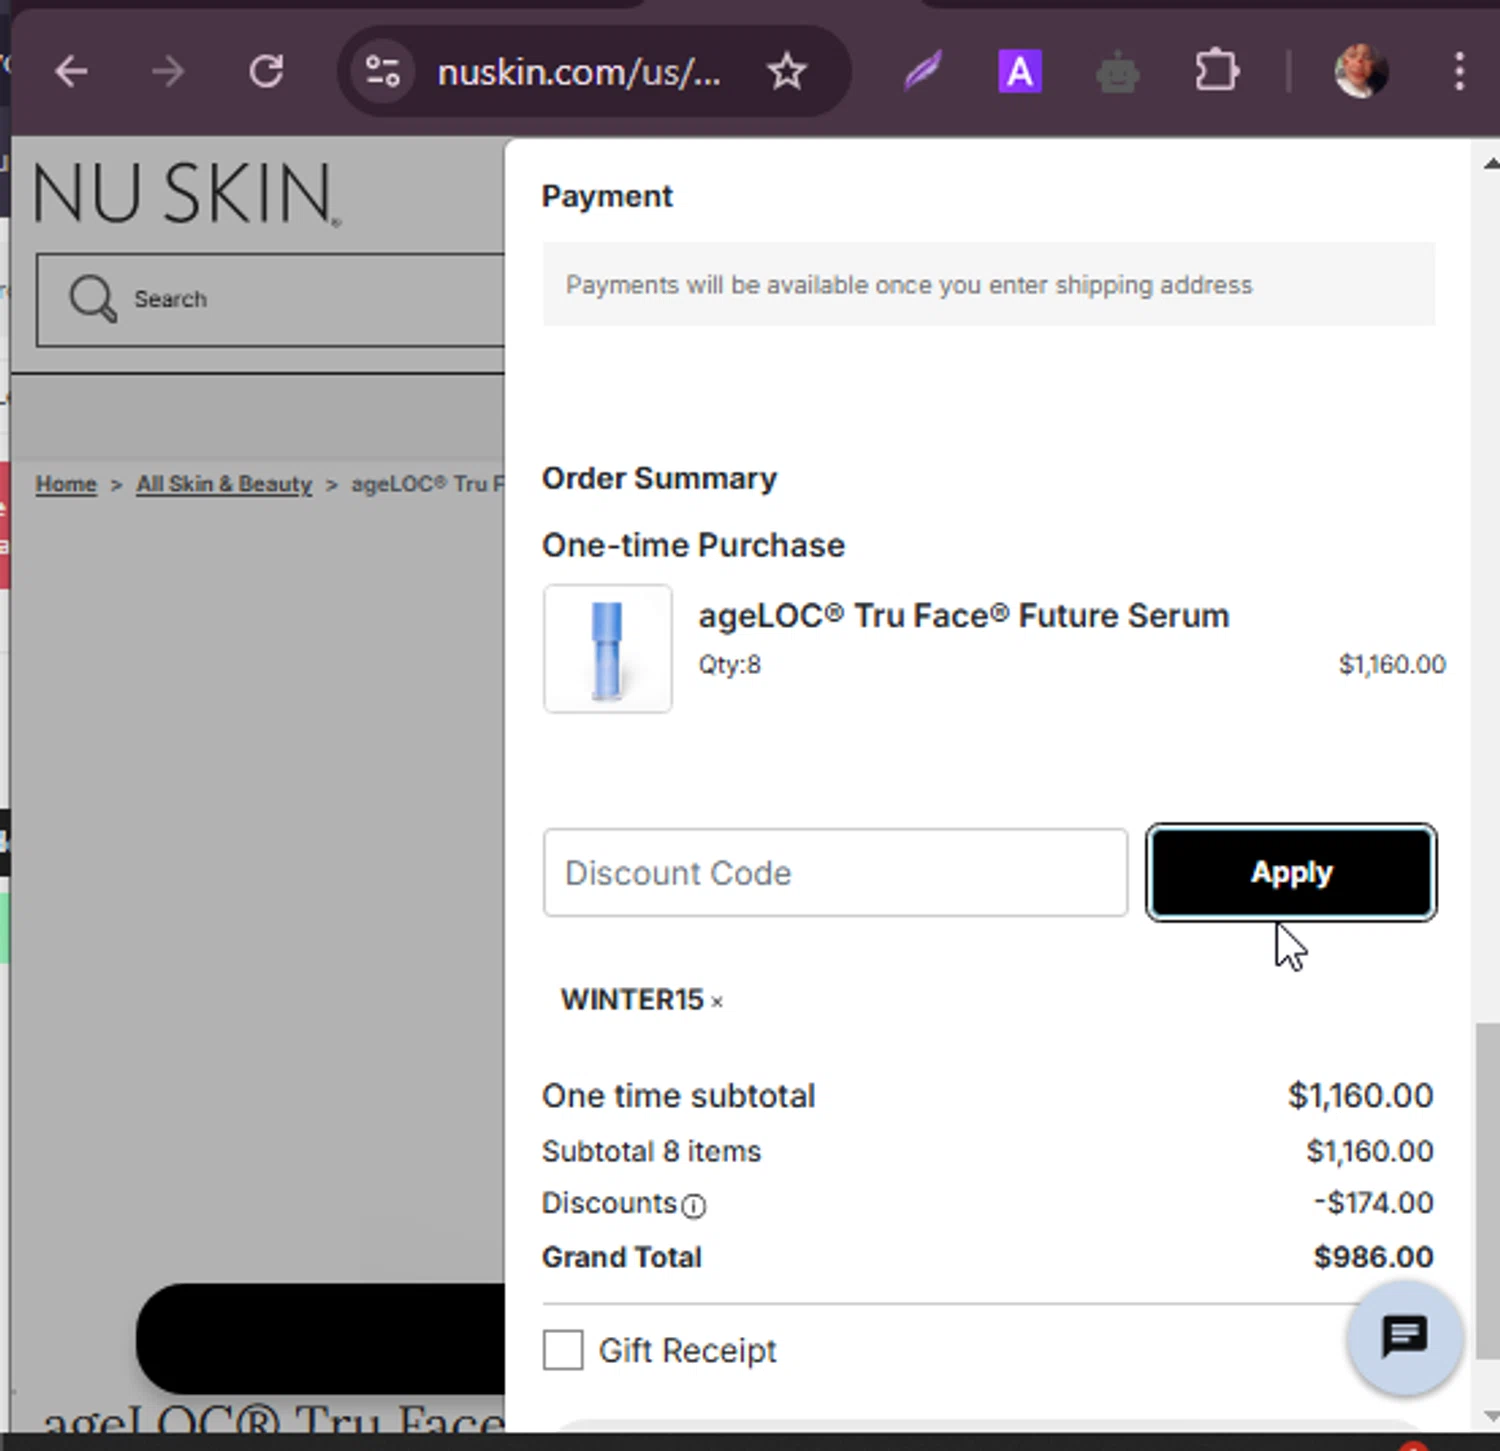The image size is (1500, 1451).
Task: Click the vertical scrollbar thumb
Action: coord(1489,1191)
